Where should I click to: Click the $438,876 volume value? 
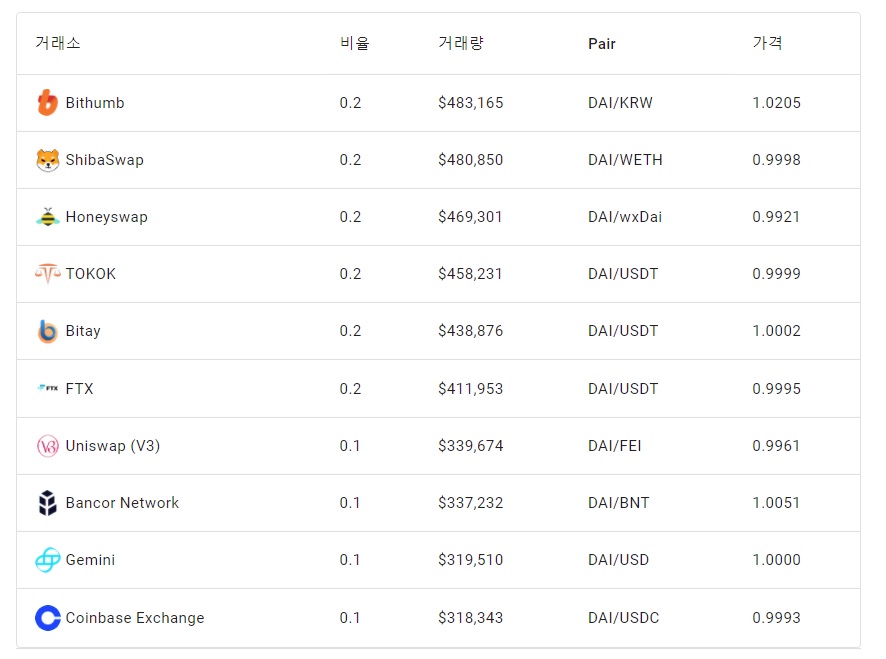(471, 331)
